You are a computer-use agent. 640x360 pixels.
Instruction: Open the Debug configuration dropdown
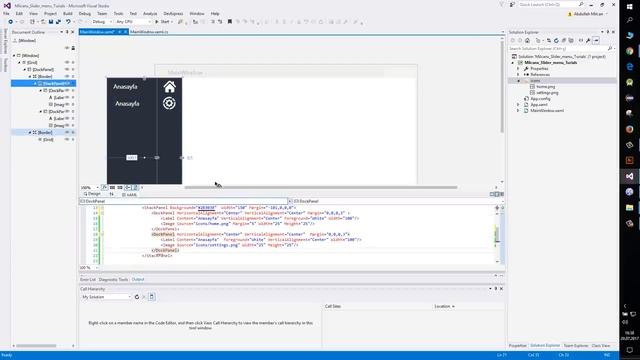(x=102, y=22)
